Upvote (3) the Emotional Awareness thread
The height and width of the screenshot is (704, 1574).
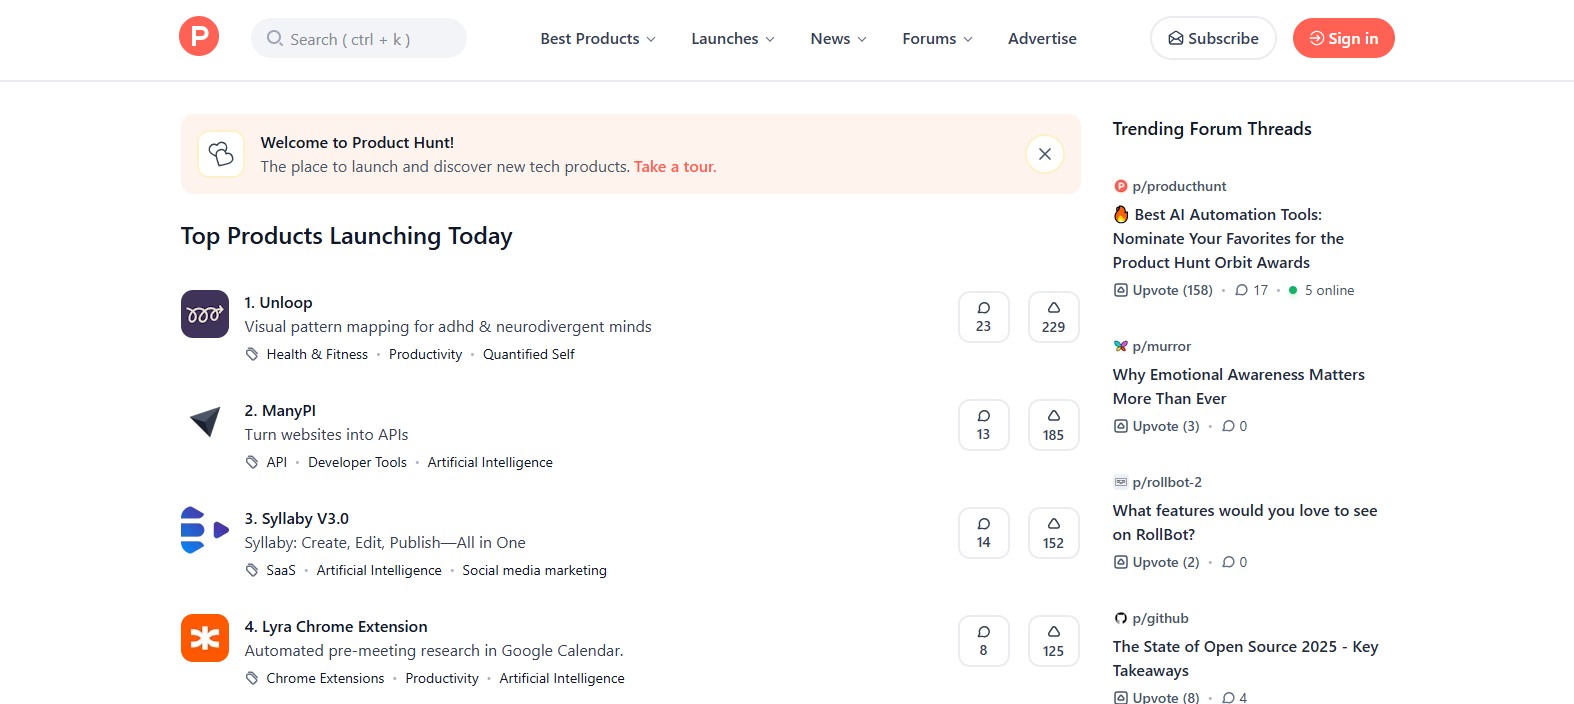[1156, 426]
